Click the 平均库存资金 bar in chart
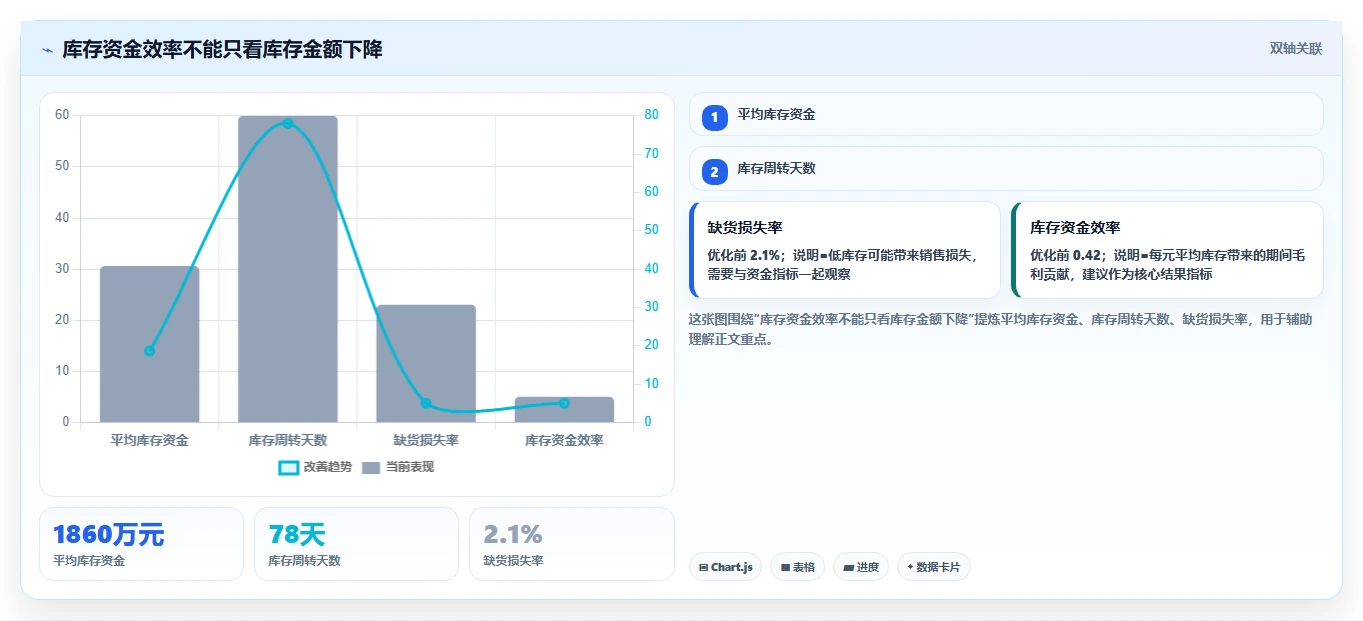Screen dimensions: 1363x621 (149, 344)
